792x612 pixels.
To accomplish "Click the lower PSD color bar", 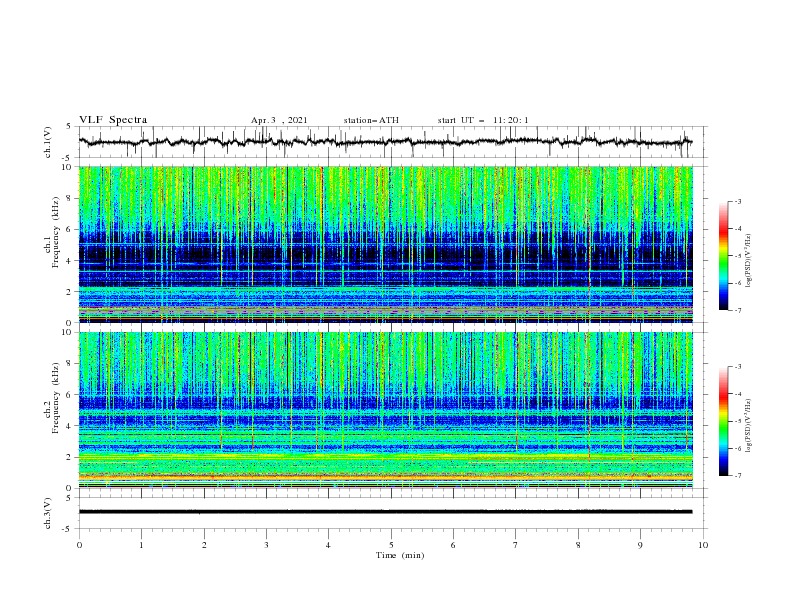I will (723, 421).
